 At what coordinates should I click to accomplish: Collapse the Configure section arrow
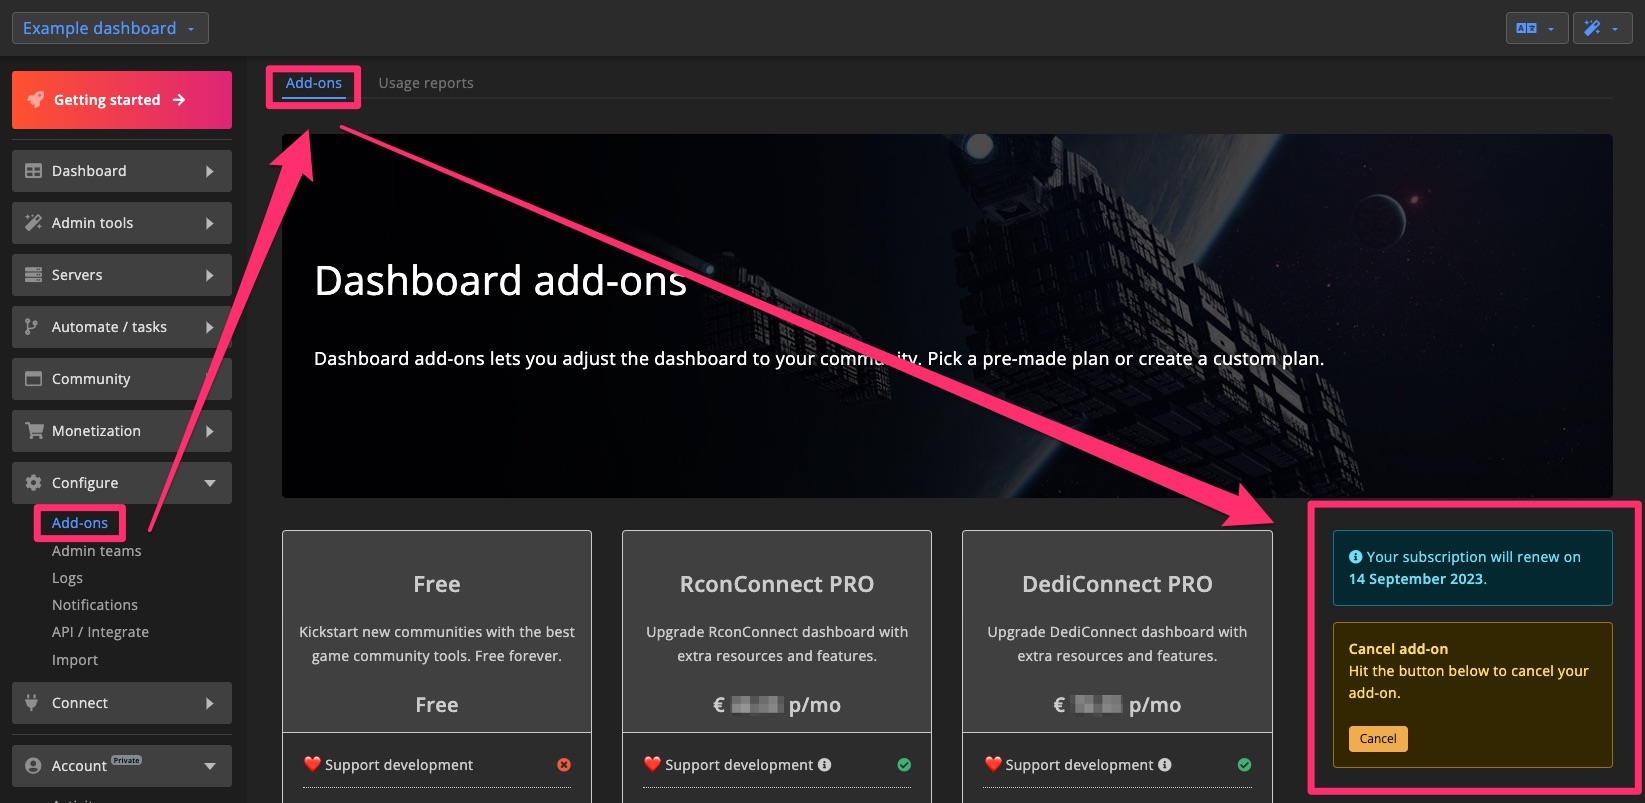pyautogui.click(x=210, y=483)
